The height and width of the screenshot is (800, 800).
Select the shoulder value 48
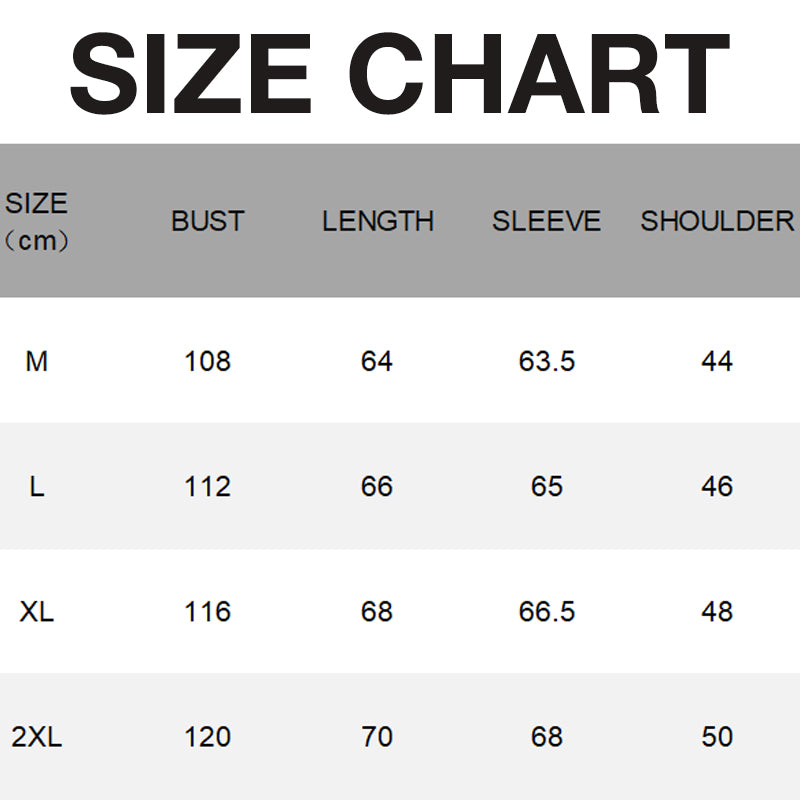coord(717,611)
